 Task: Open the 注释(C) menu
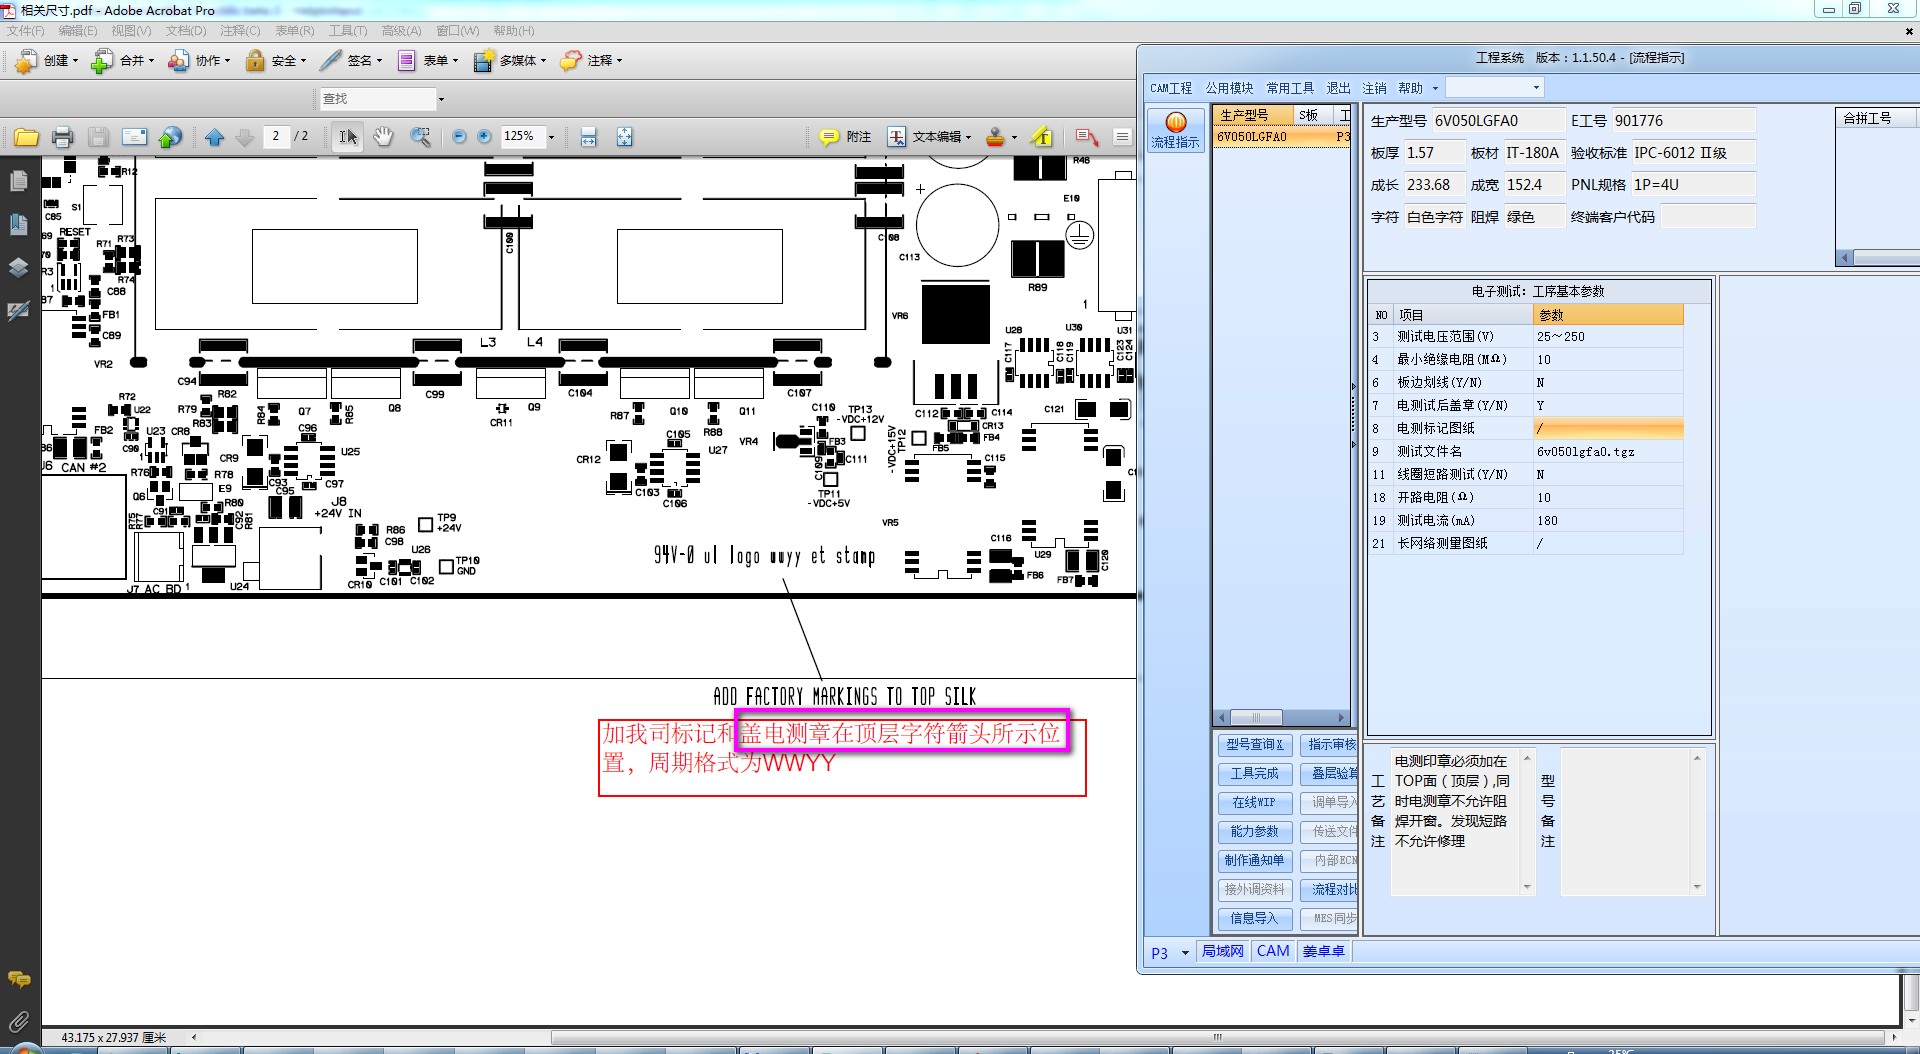pos(240,31)
